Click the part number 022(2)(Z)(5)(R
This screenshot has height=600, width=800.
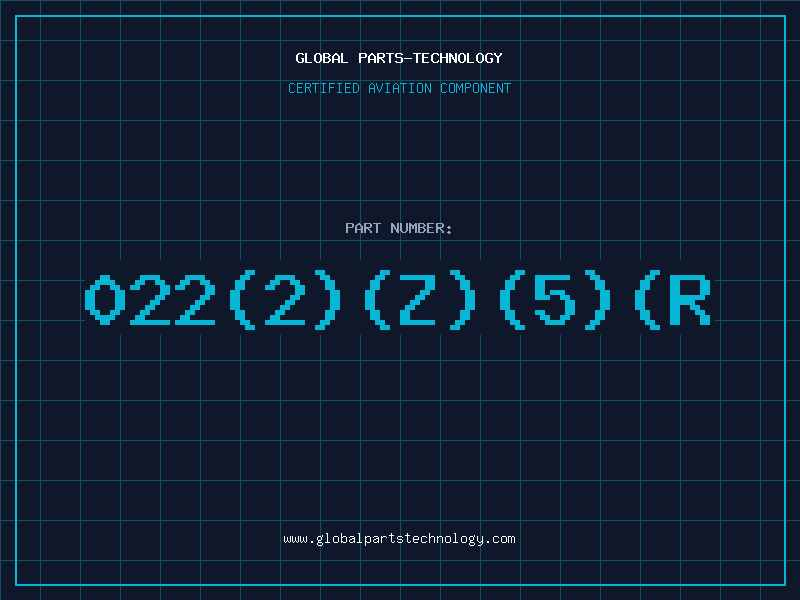pyautogui.click(x=398, y=300)
